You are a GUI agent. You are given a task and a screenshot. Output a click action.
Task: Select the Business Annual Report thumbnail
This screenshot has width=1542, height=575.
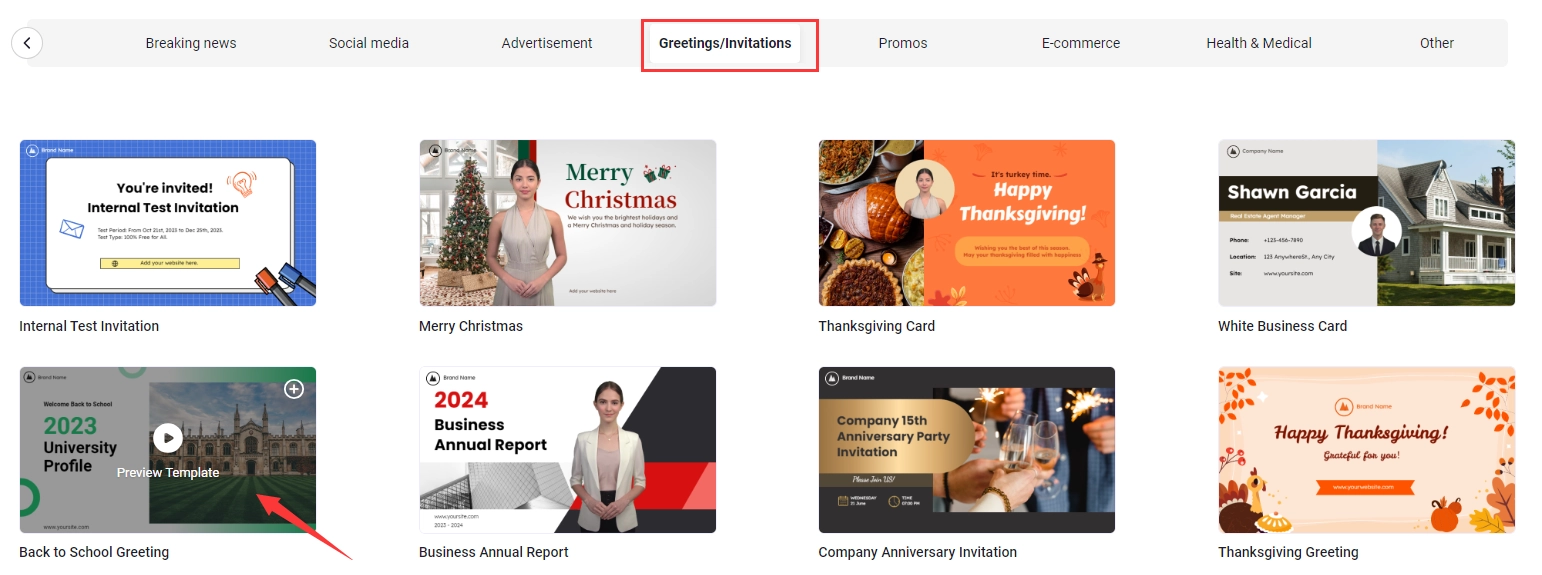pos(567,450)
